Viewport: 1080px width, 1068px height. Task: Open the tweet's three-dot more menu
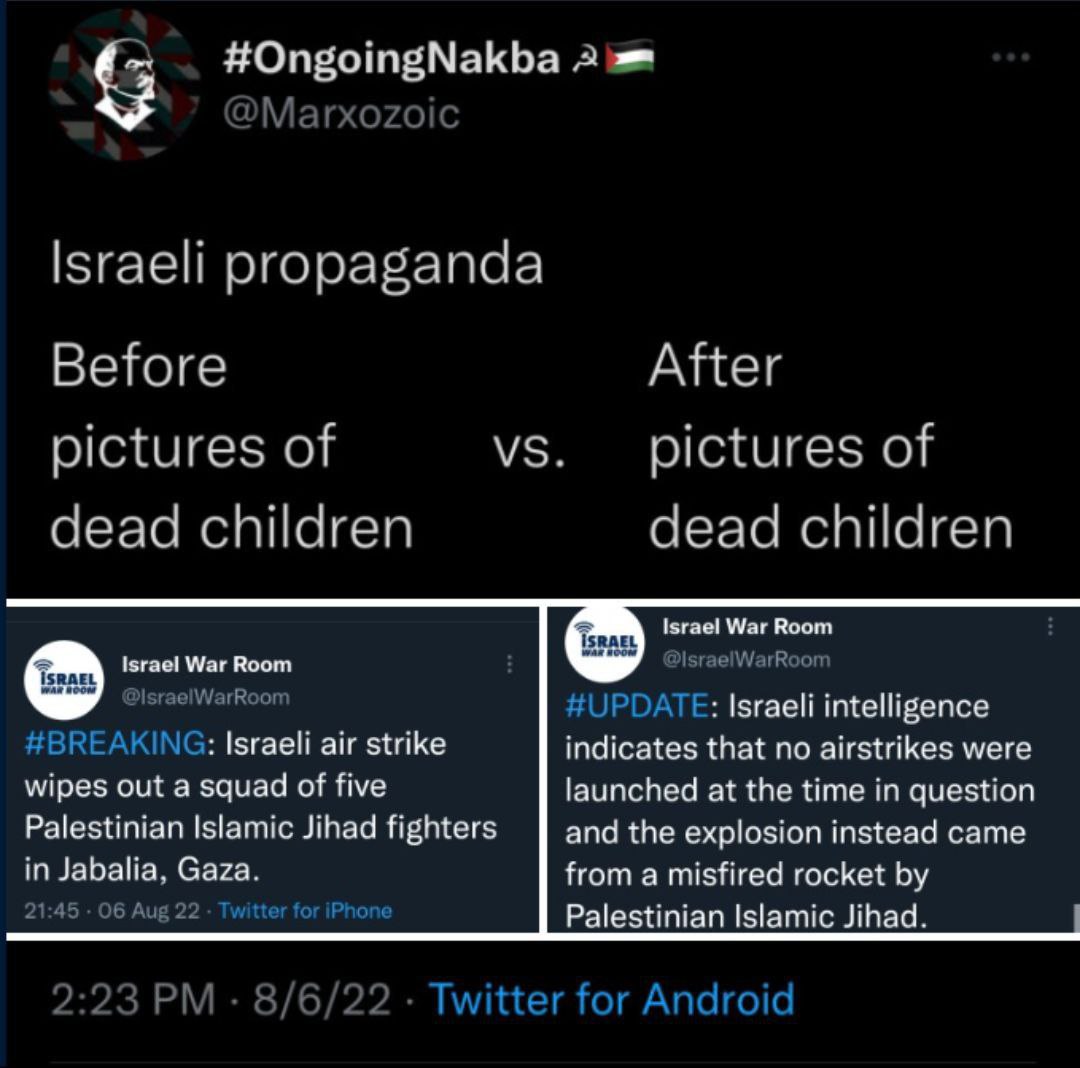(1010, 58)
